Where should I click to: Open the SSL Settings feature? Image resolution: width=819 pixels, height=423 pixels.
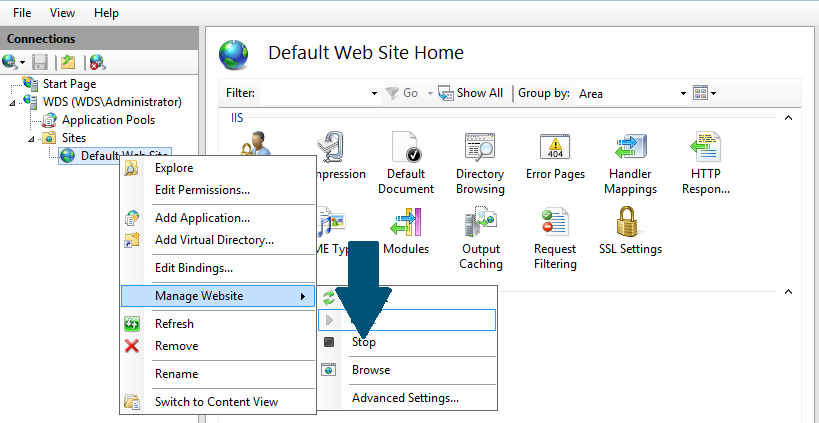click(630, 231)
